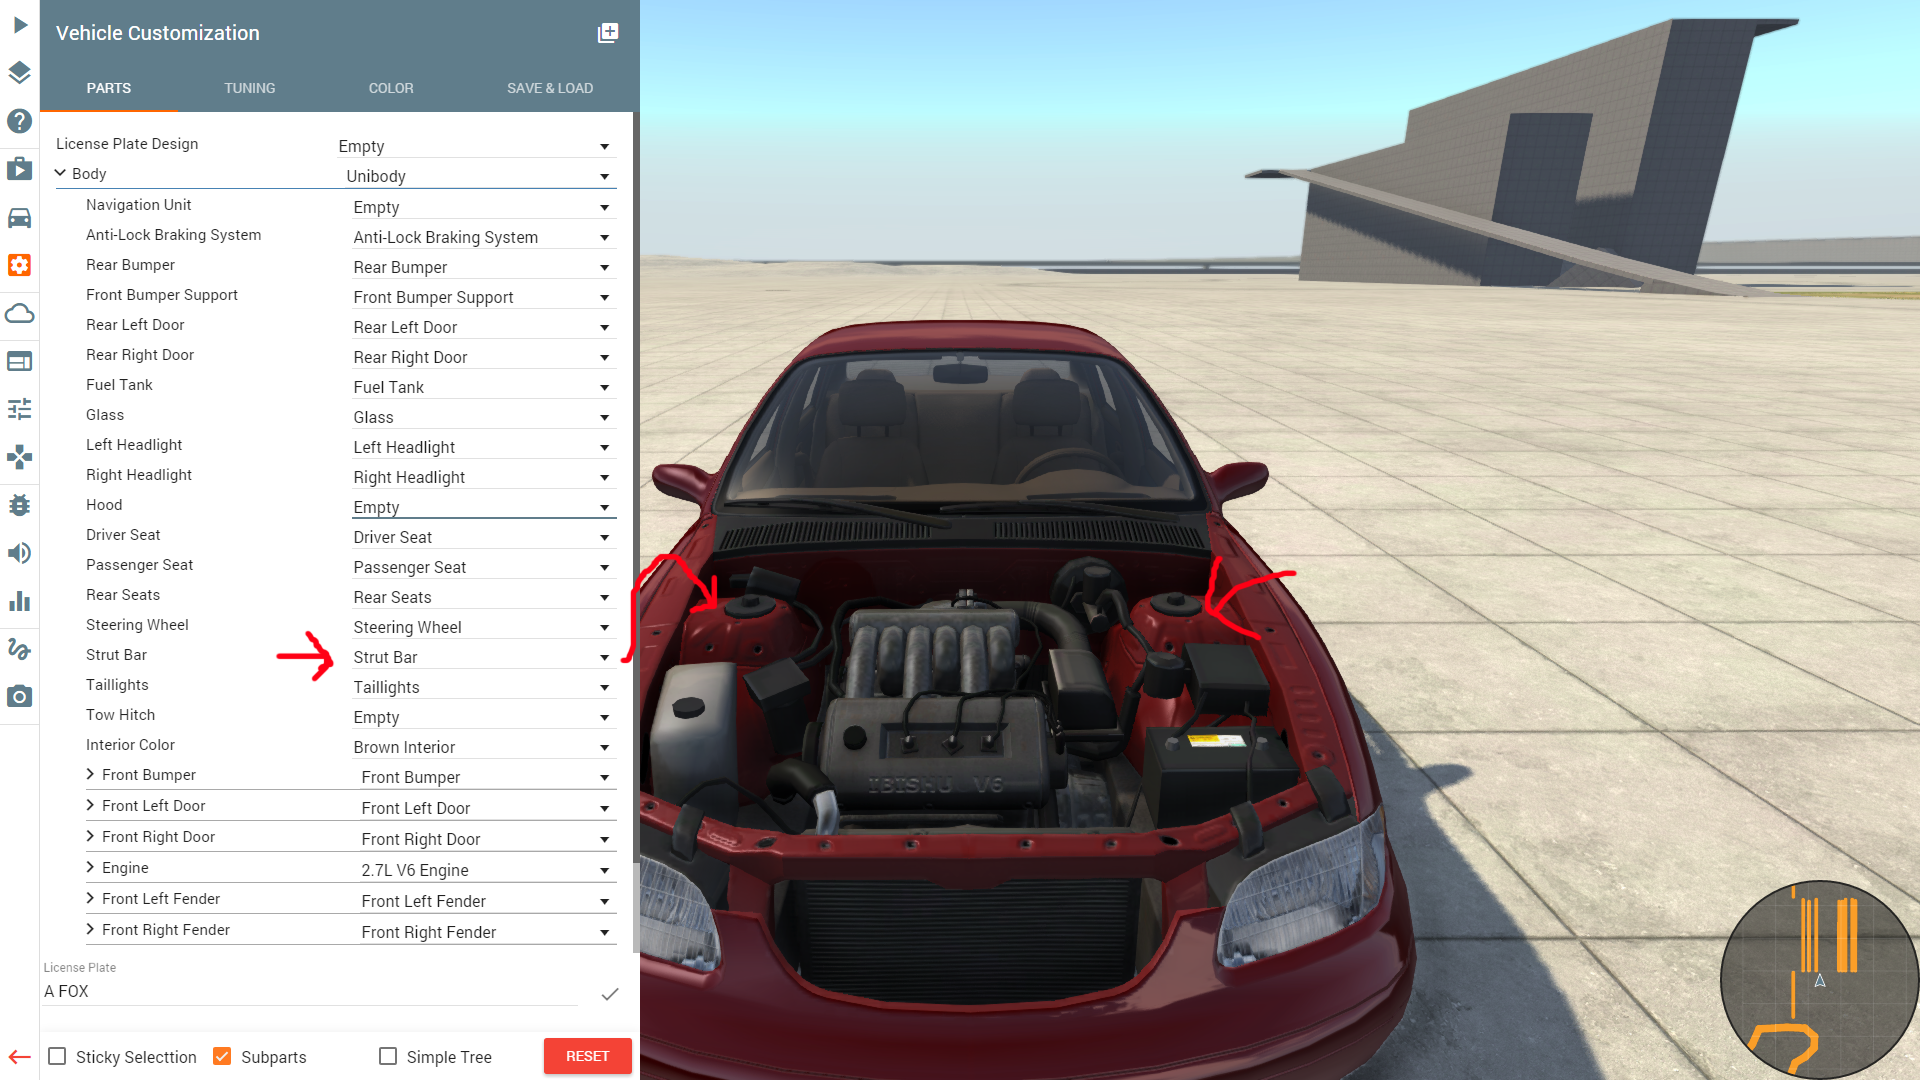Screen dimensions: 1920x1080
Task: Expand the Engine tree item
Action: [x=91, y=867]
